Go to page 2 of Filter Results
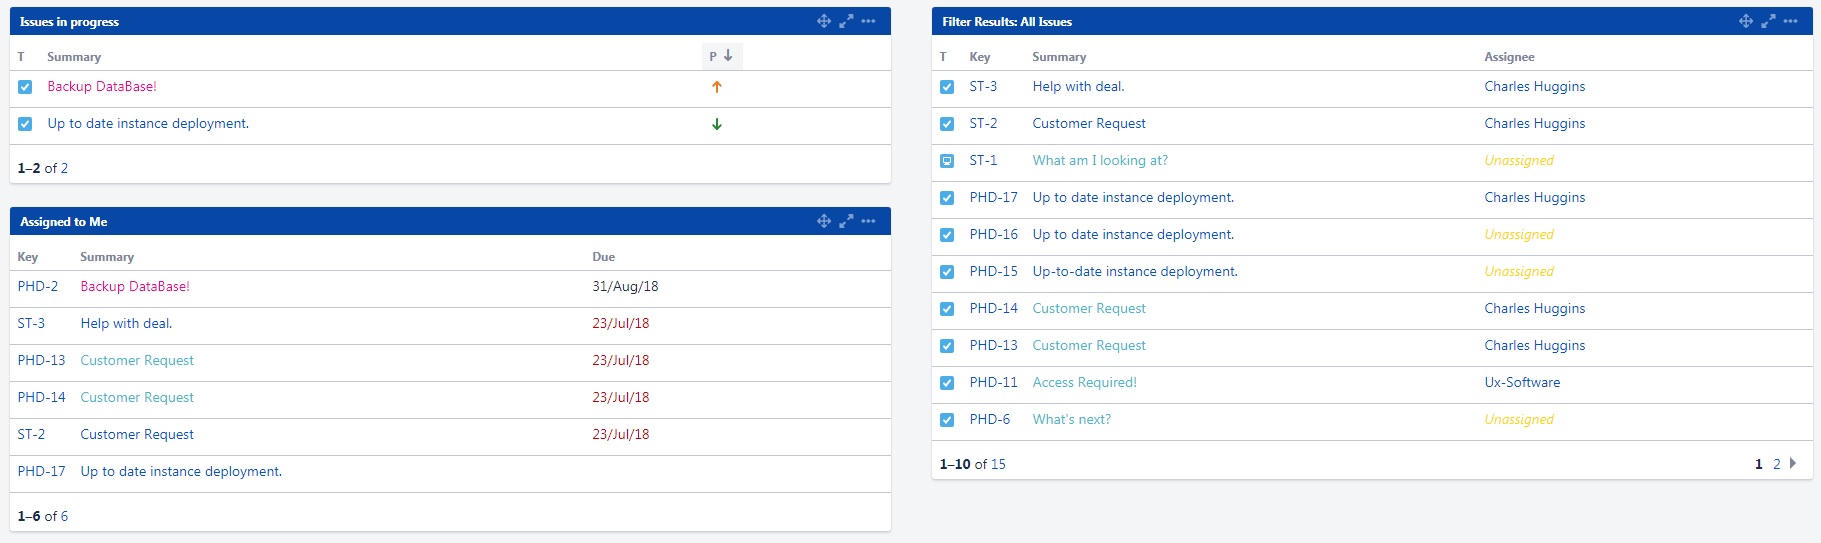Viewport: 1821px width, 543px height. coord(1777,464)
